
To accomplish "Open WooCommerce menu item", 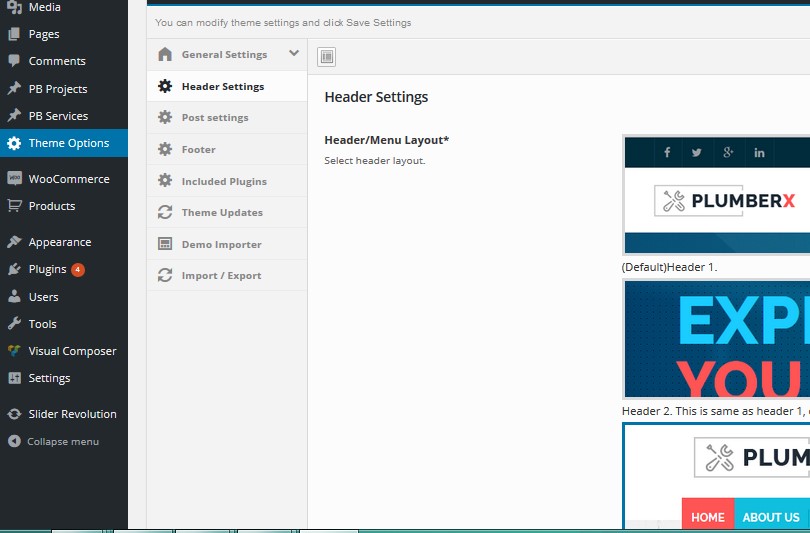I will click(64, 179).
